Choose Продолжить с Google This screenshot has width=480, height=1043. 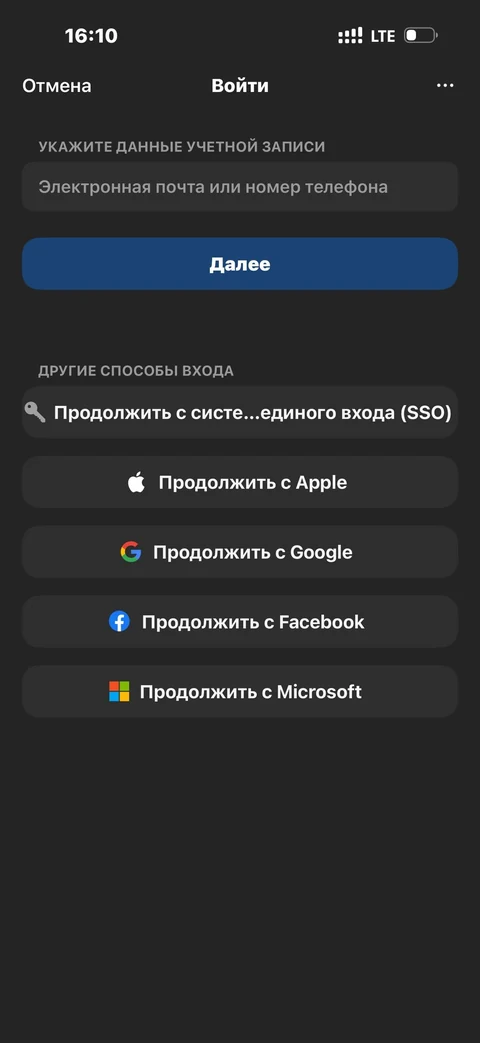point(240,552)
